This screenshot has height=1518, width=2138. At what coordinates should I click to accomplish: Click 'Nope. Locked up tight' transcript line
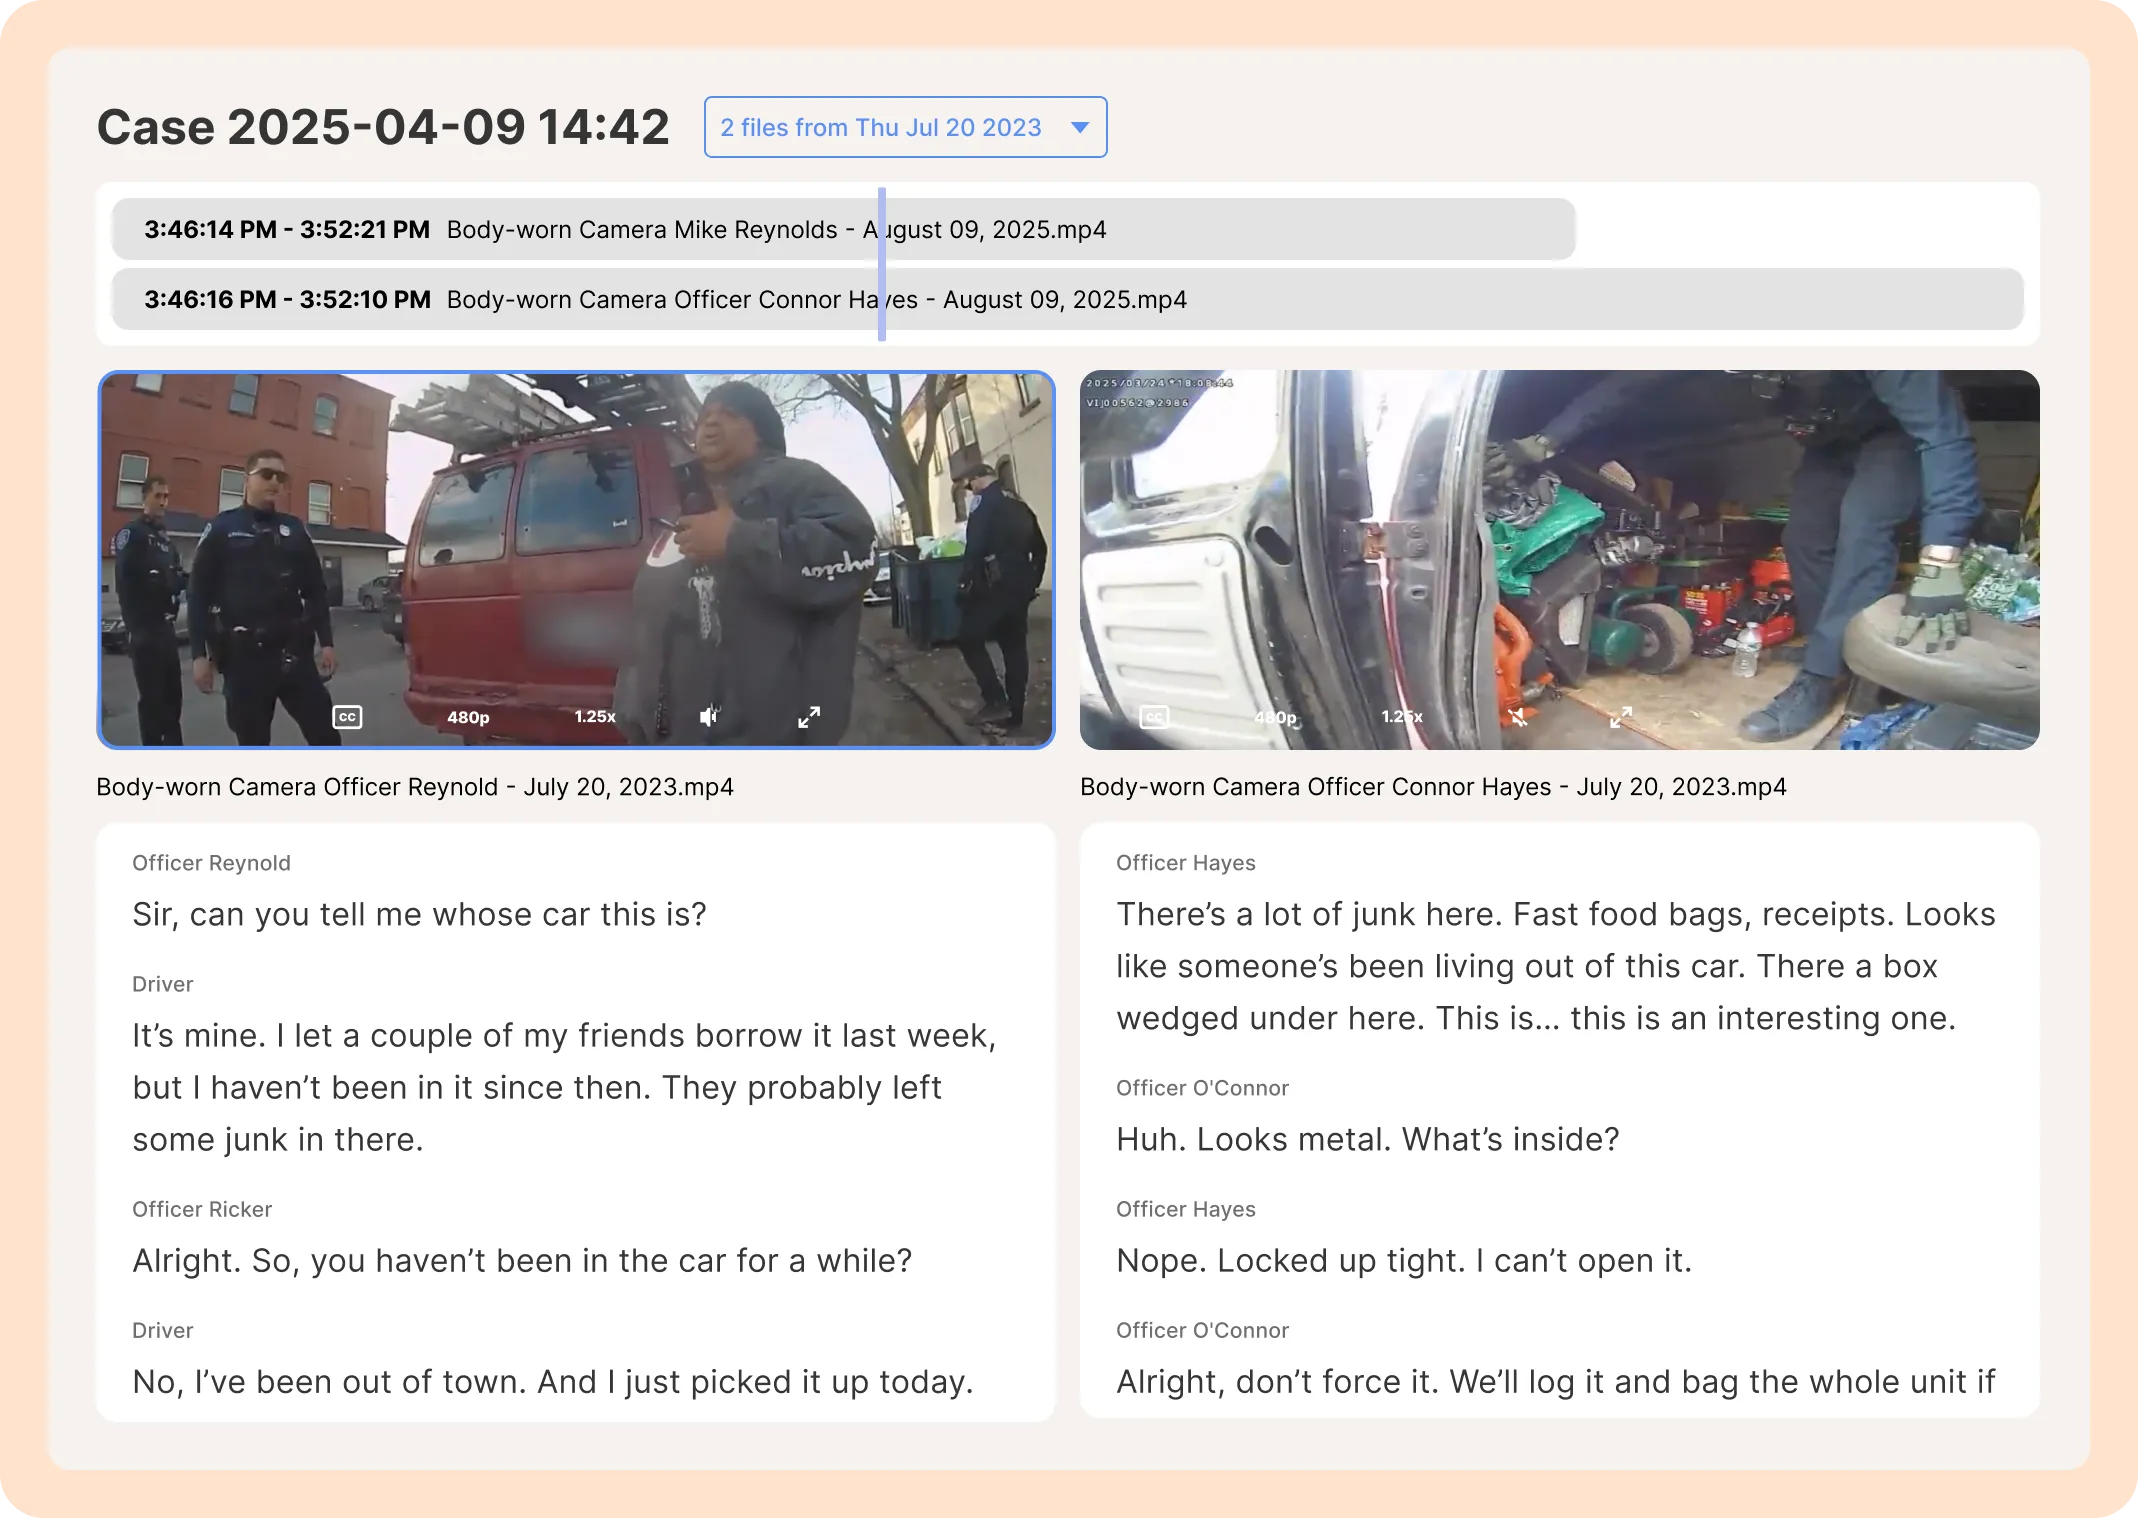coord(1404,1260)
